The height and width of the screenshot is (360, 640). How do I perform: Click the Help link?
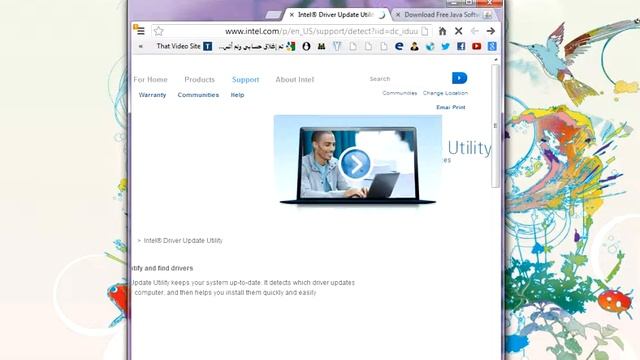tap(237, 95)
